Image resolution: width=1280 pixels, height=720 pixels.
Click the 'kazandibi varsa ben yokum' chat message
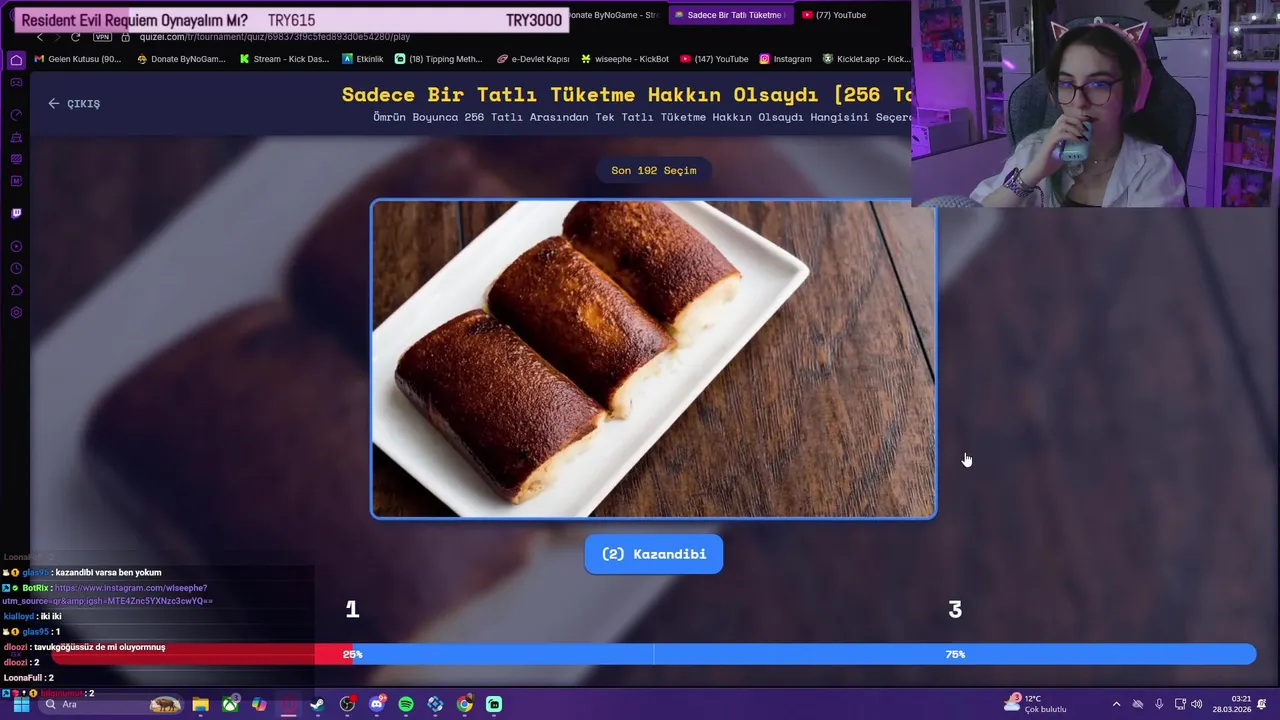[108, 572]
